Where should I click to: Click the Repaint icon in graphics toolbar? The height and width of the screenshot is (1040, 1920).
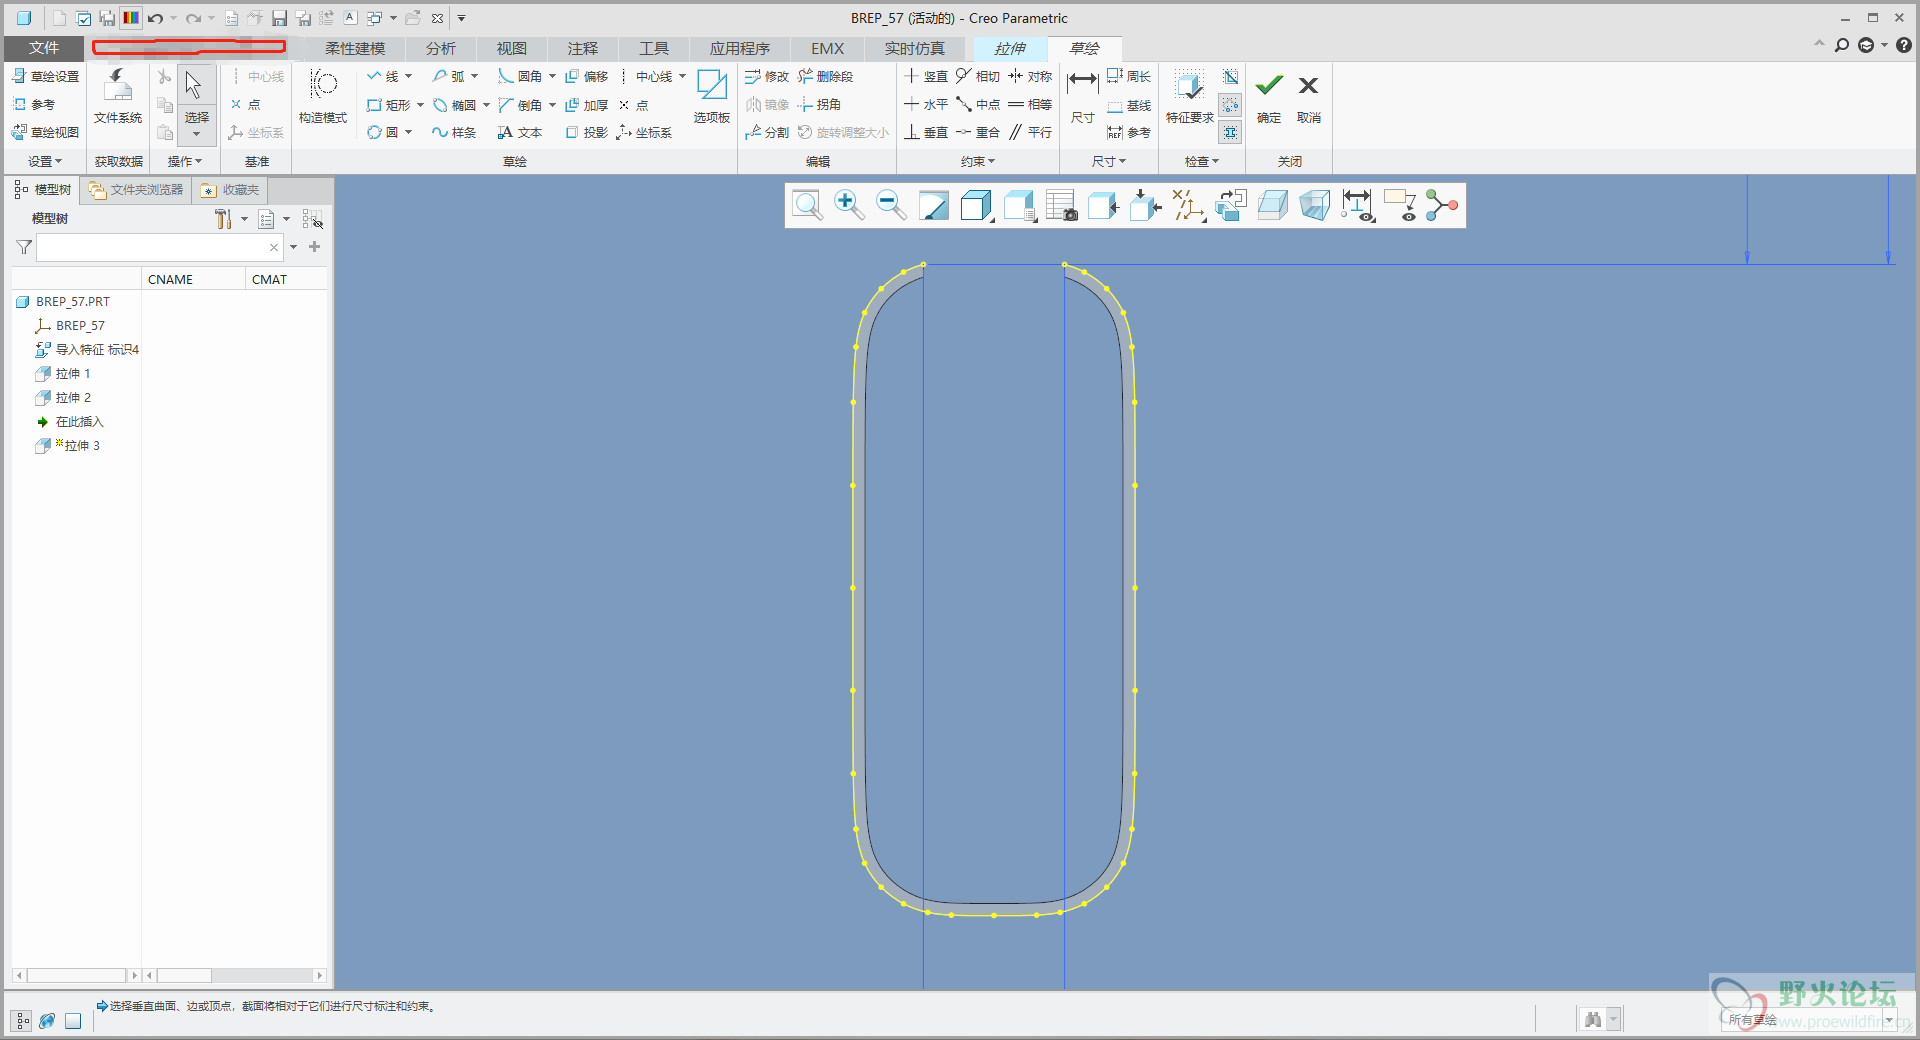933,206
